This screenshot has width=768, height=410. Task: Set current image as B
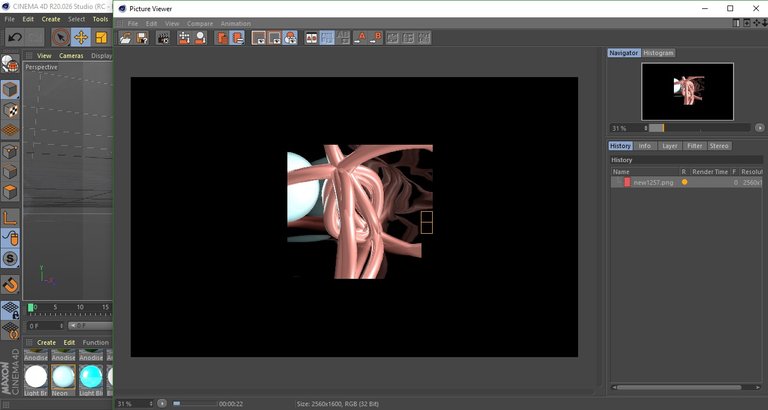click(376, 38)
